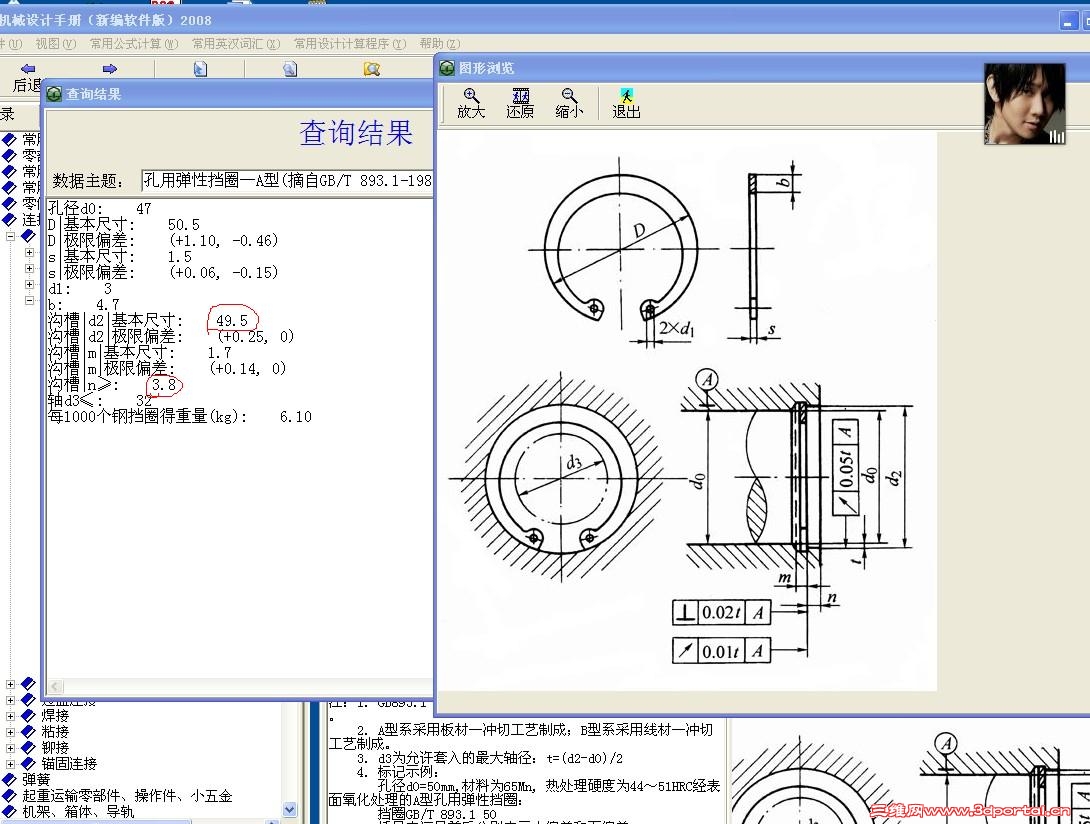The image size is (1090, 824).
Task: Click the 还原 restore view icon
Action: coord(520,95)
